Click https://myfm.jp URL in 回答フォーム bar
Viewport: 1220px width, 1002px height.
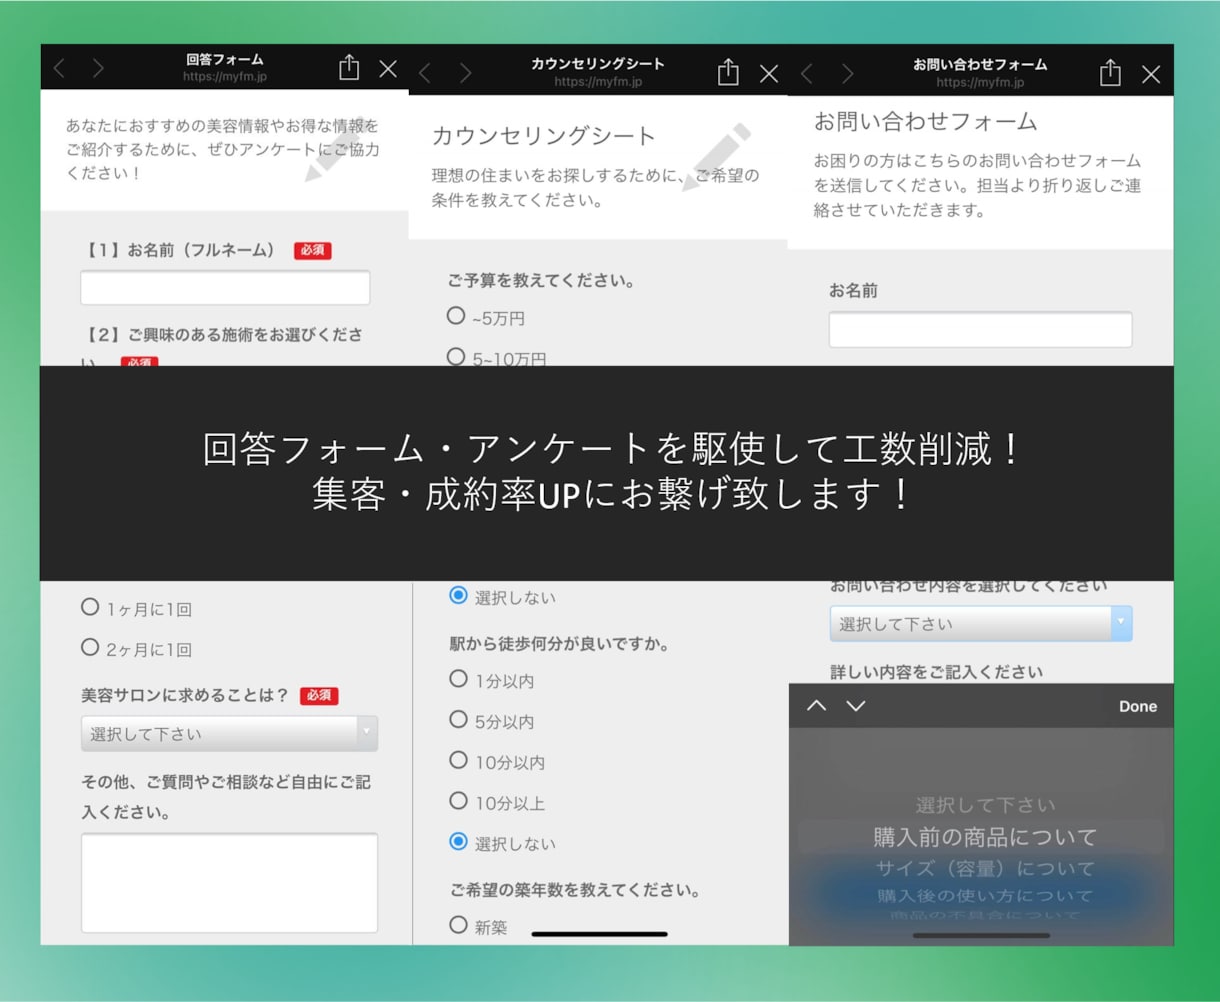[225, 77]
